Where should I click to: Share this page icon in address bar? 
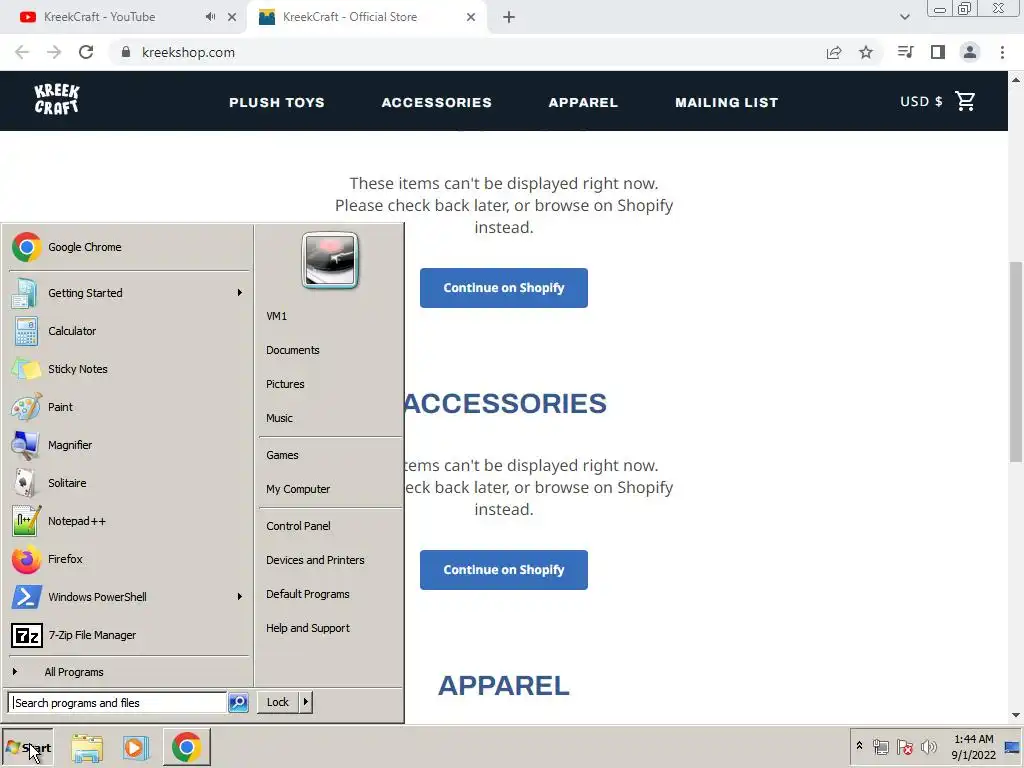click(x=834, y=52)
